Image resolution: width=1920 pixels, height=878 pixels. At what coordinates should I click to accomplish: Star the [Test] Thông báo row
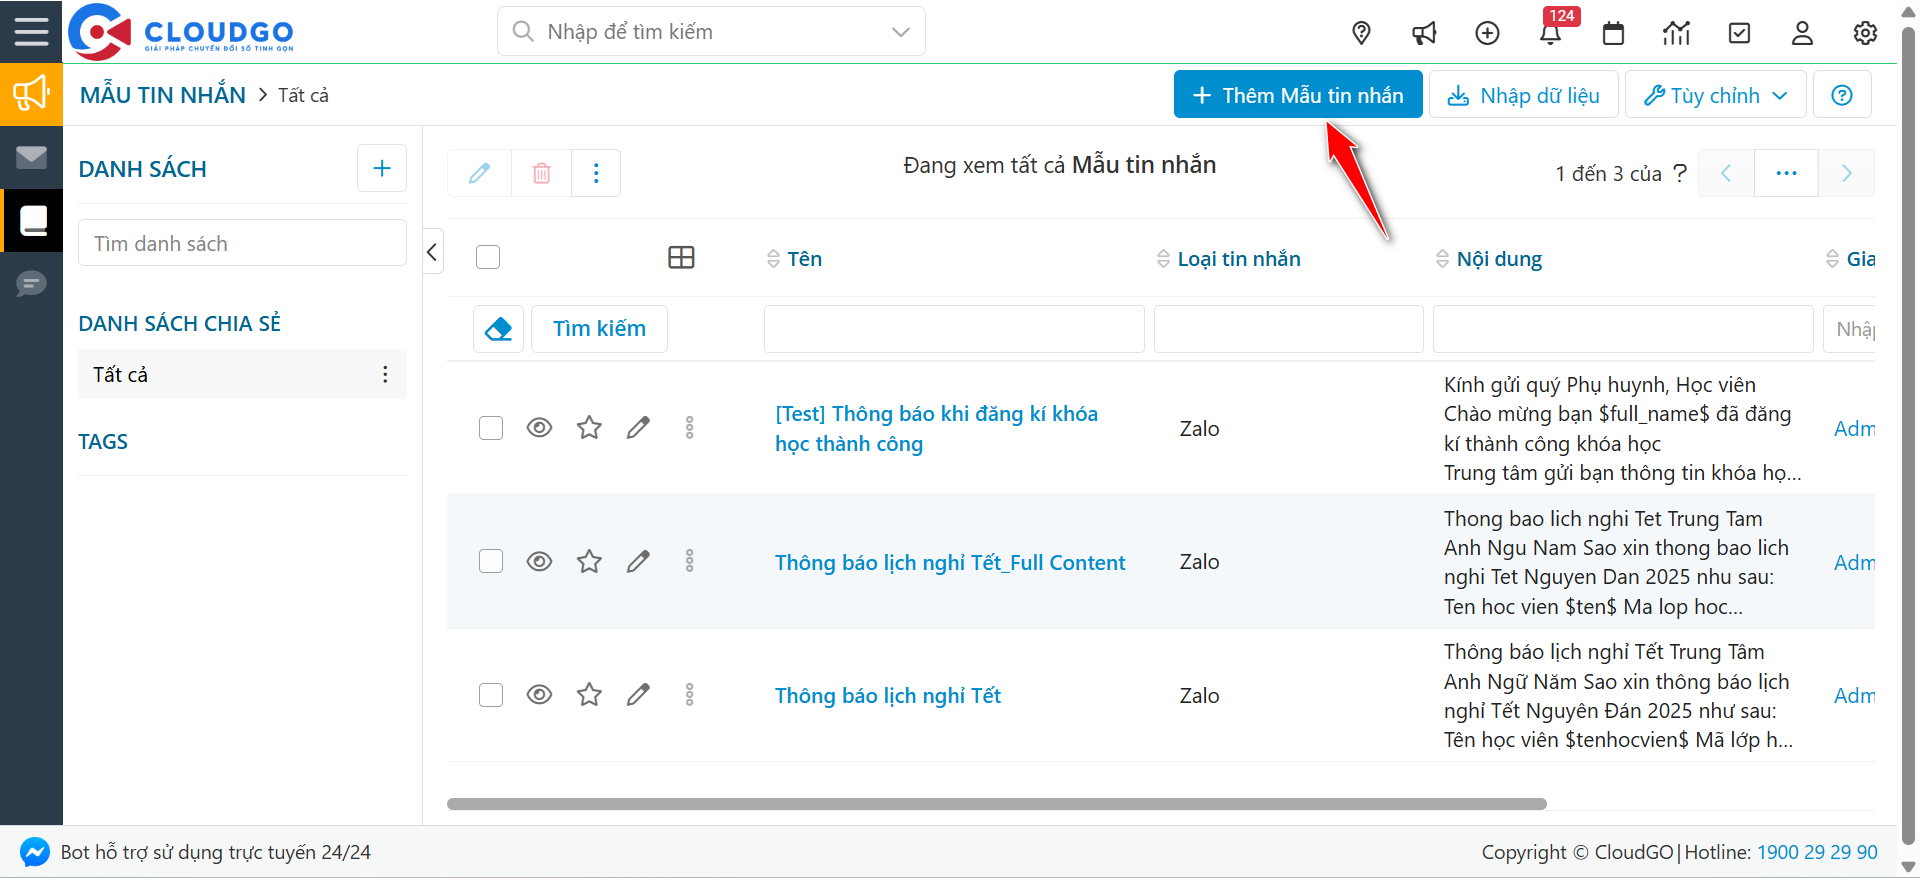point(589,428)
